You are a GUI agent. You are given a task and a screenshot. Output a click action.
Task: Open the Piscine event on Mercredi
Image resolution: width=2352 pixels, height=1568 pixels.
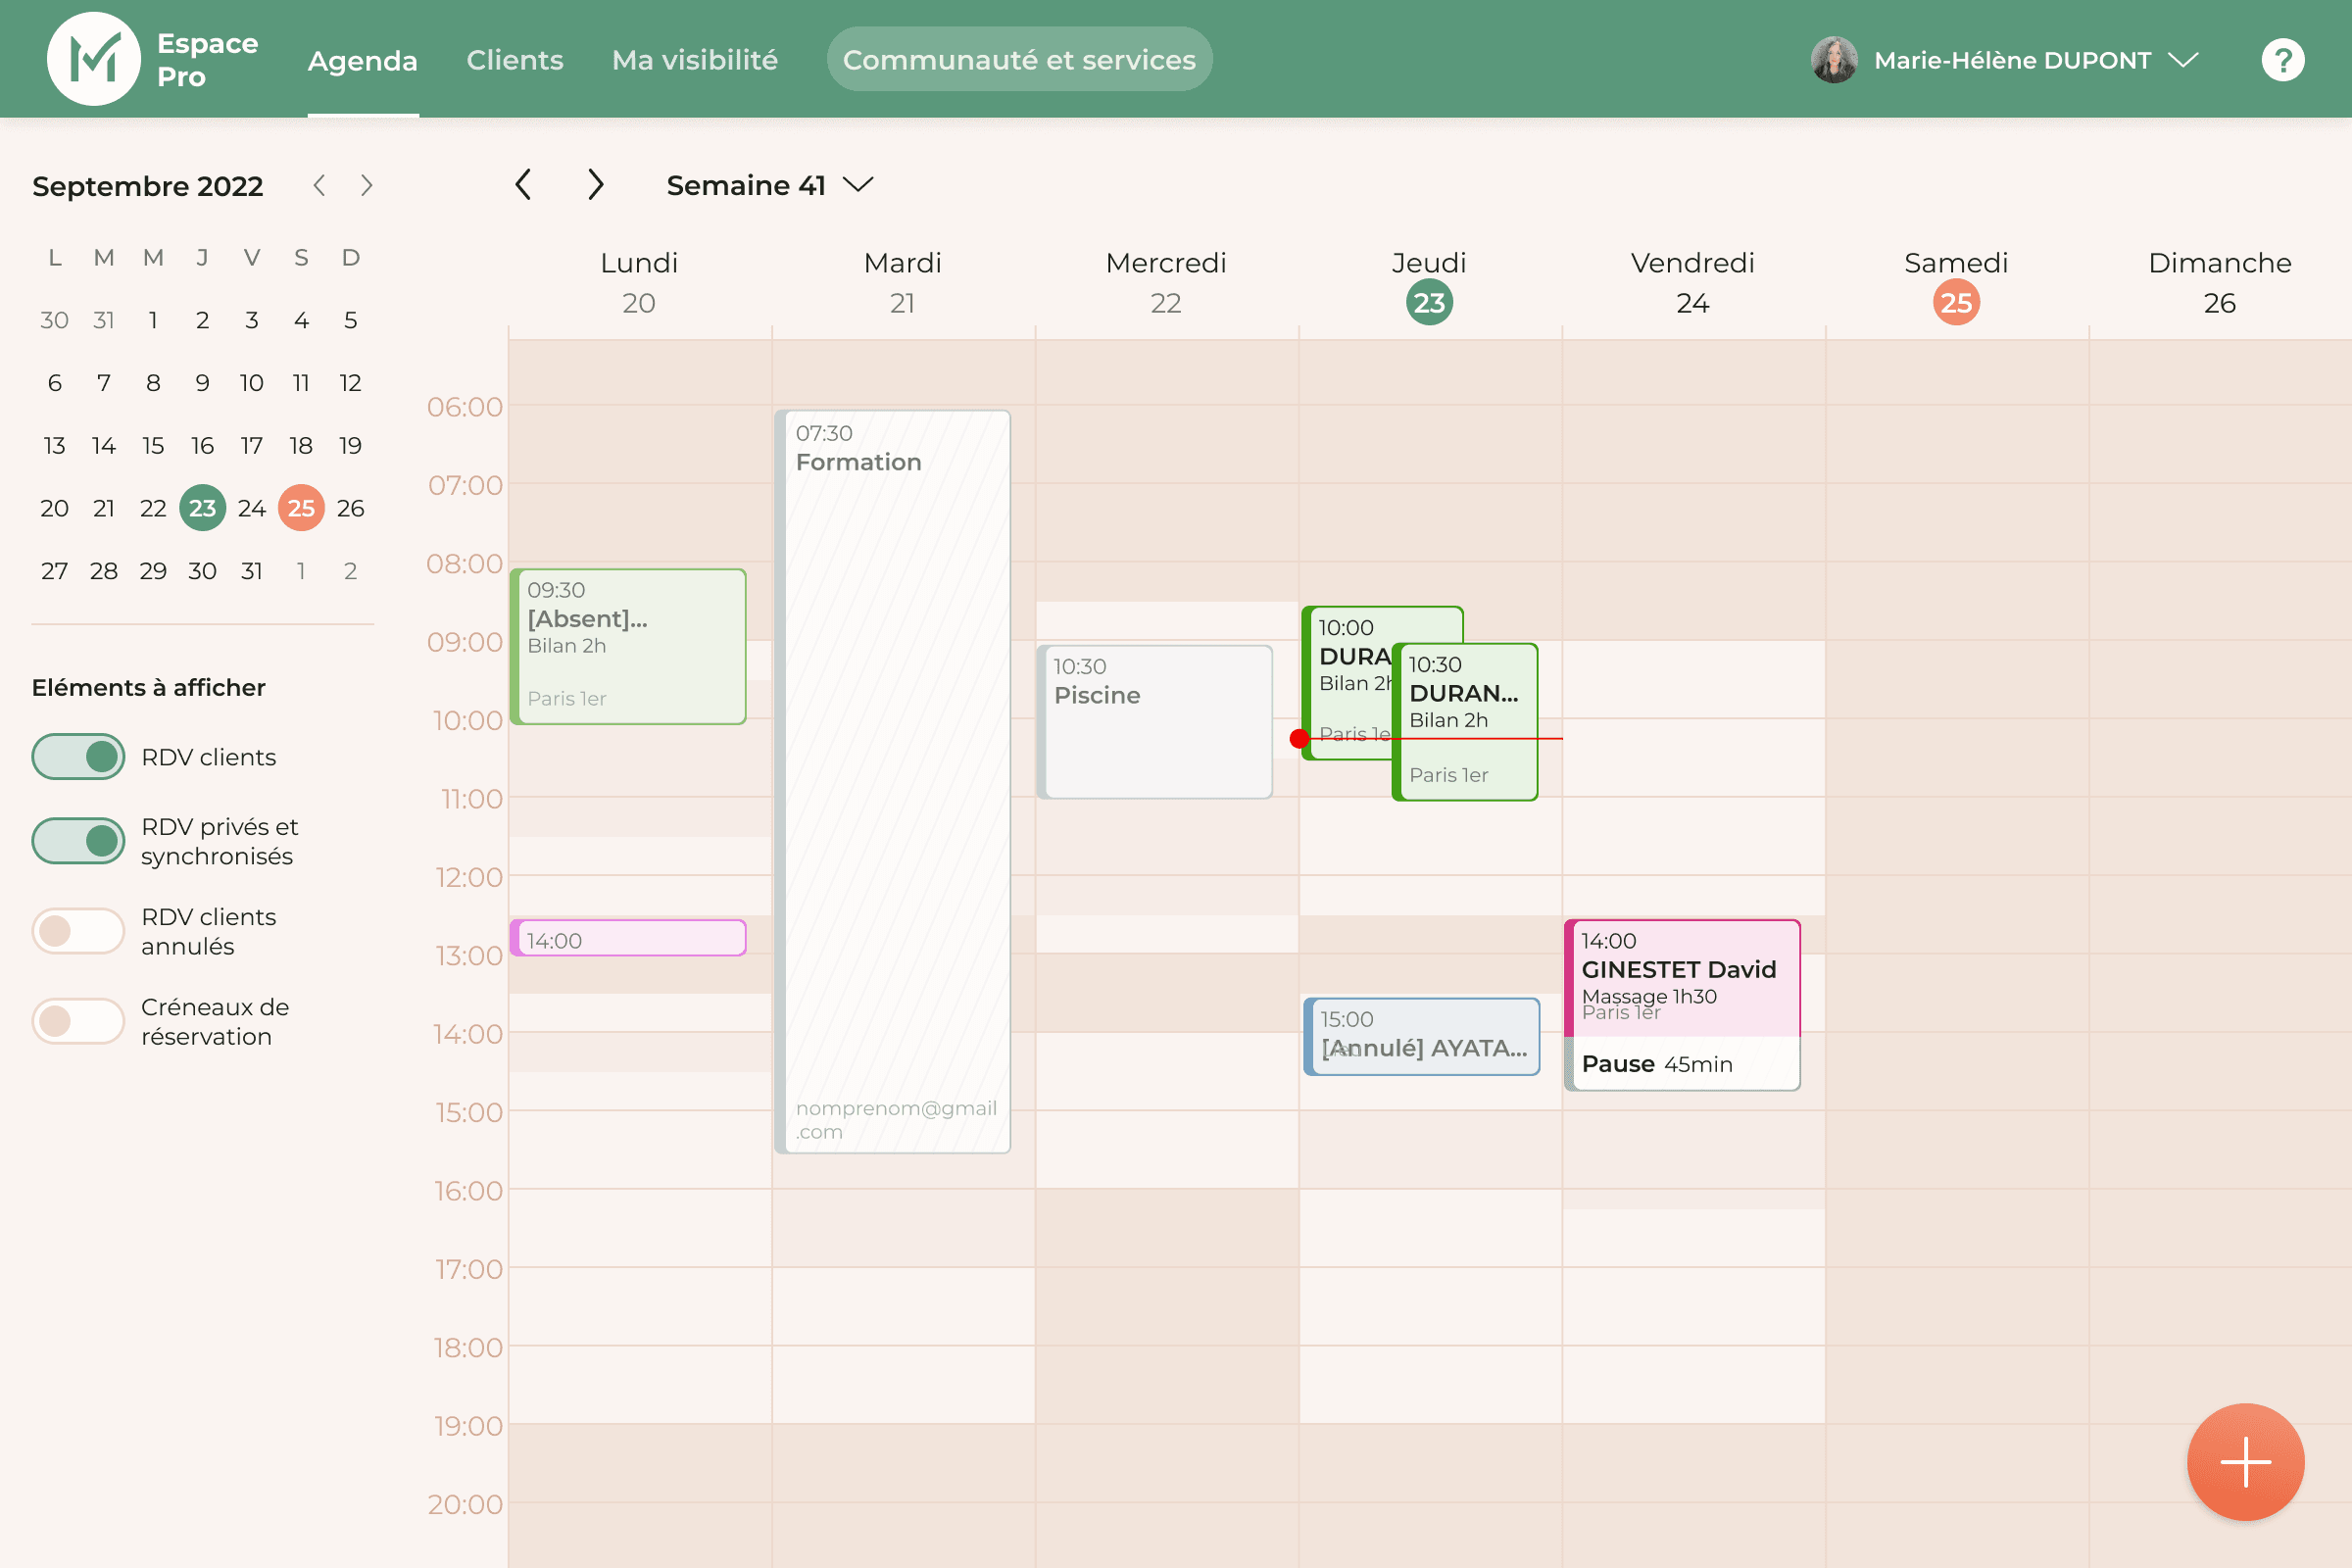[1154, 722]
